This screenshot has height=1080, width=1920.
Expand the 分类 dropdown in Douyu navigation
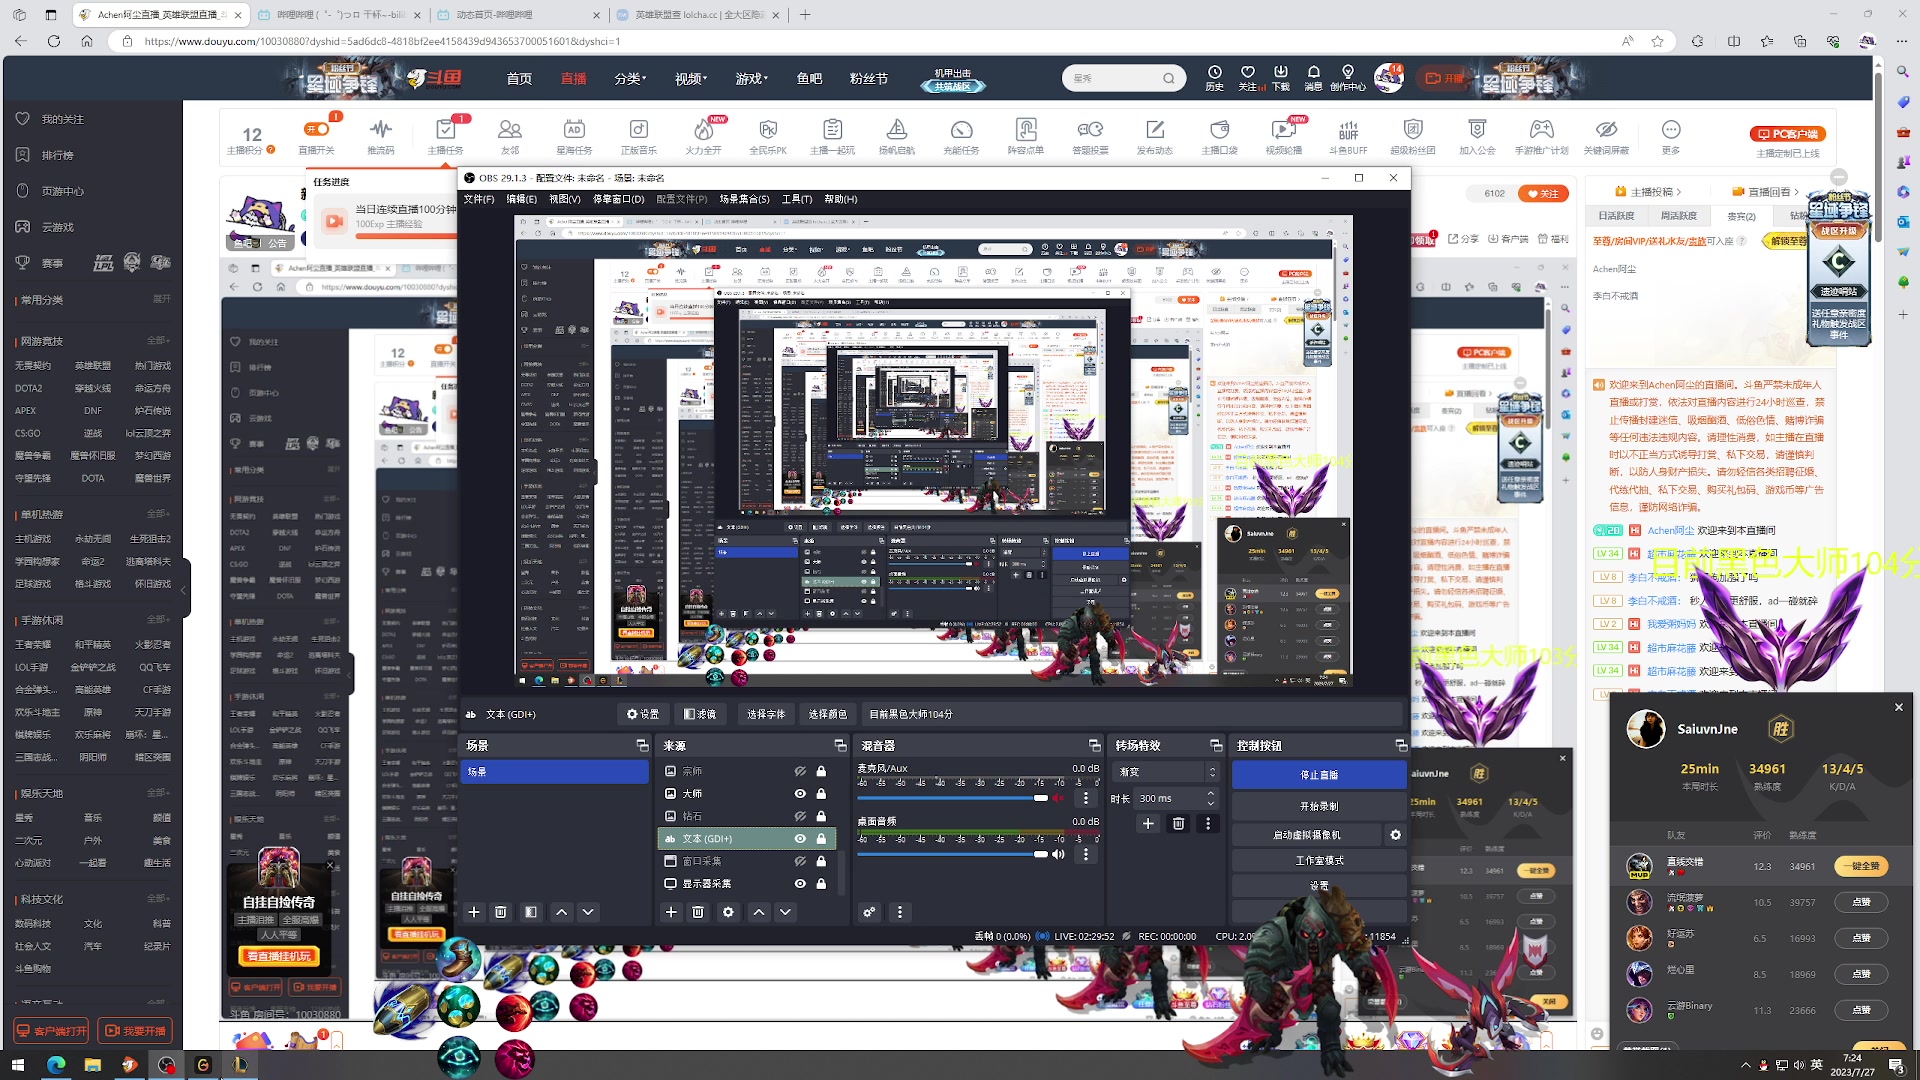pos(630,78)
